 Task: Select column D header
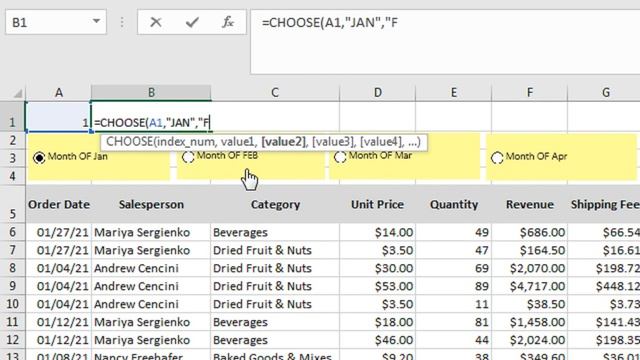click(x=378, y=93)
